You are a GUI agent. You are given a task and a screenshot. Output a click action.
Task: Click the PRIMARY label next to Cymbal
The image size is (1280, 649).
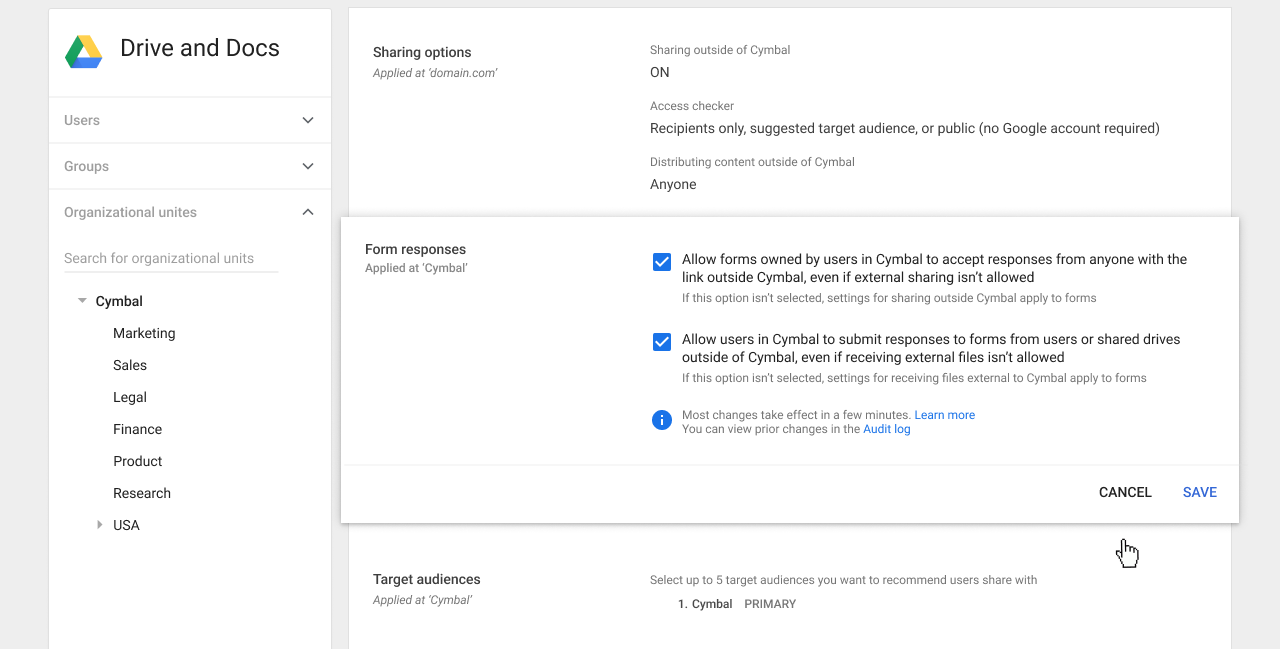[x=770, y=604]
